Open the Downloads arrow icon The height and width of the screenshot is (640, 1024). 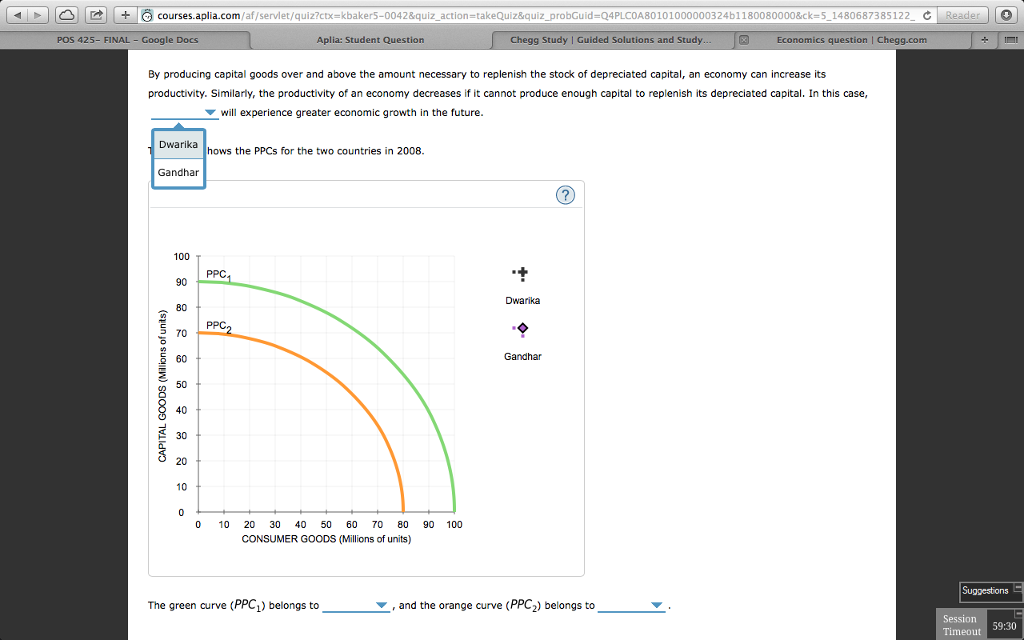click(1008, 15)
